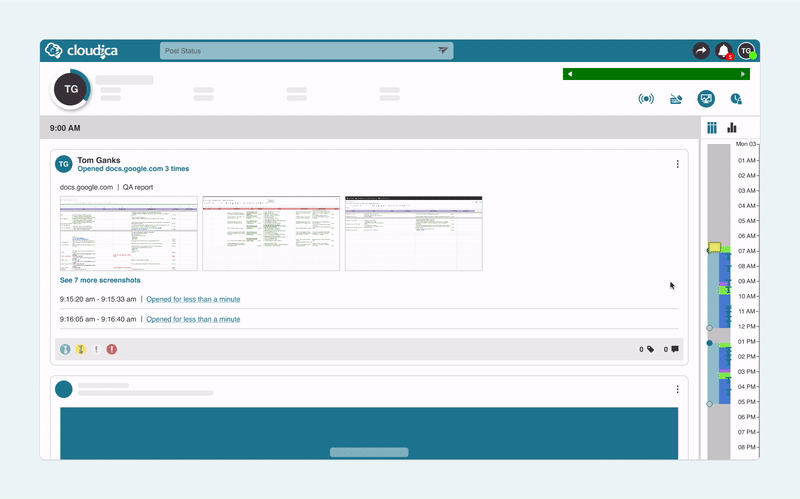This screenshot has height=499, width=800.
Task: Click the right arrow on the green bar
Action: pos(743,74)
